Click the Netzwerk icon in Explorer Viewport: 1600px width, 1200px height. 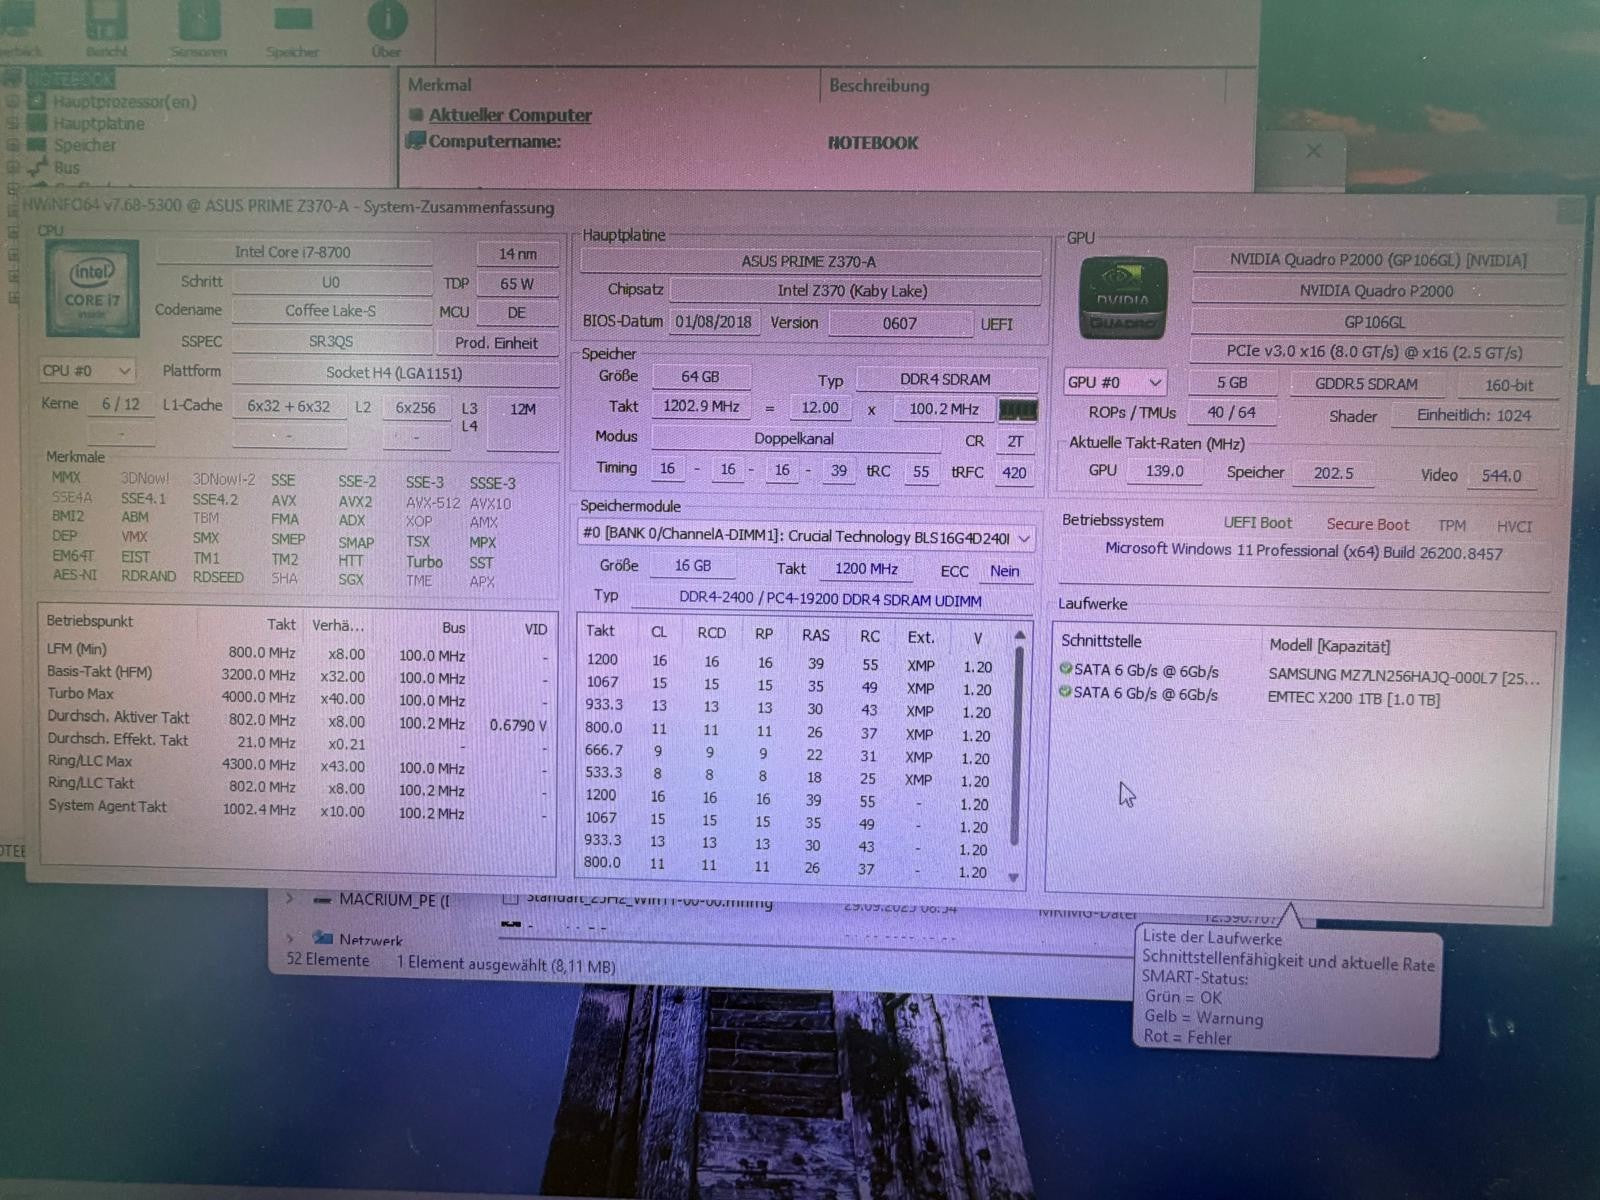click(322, 939)
